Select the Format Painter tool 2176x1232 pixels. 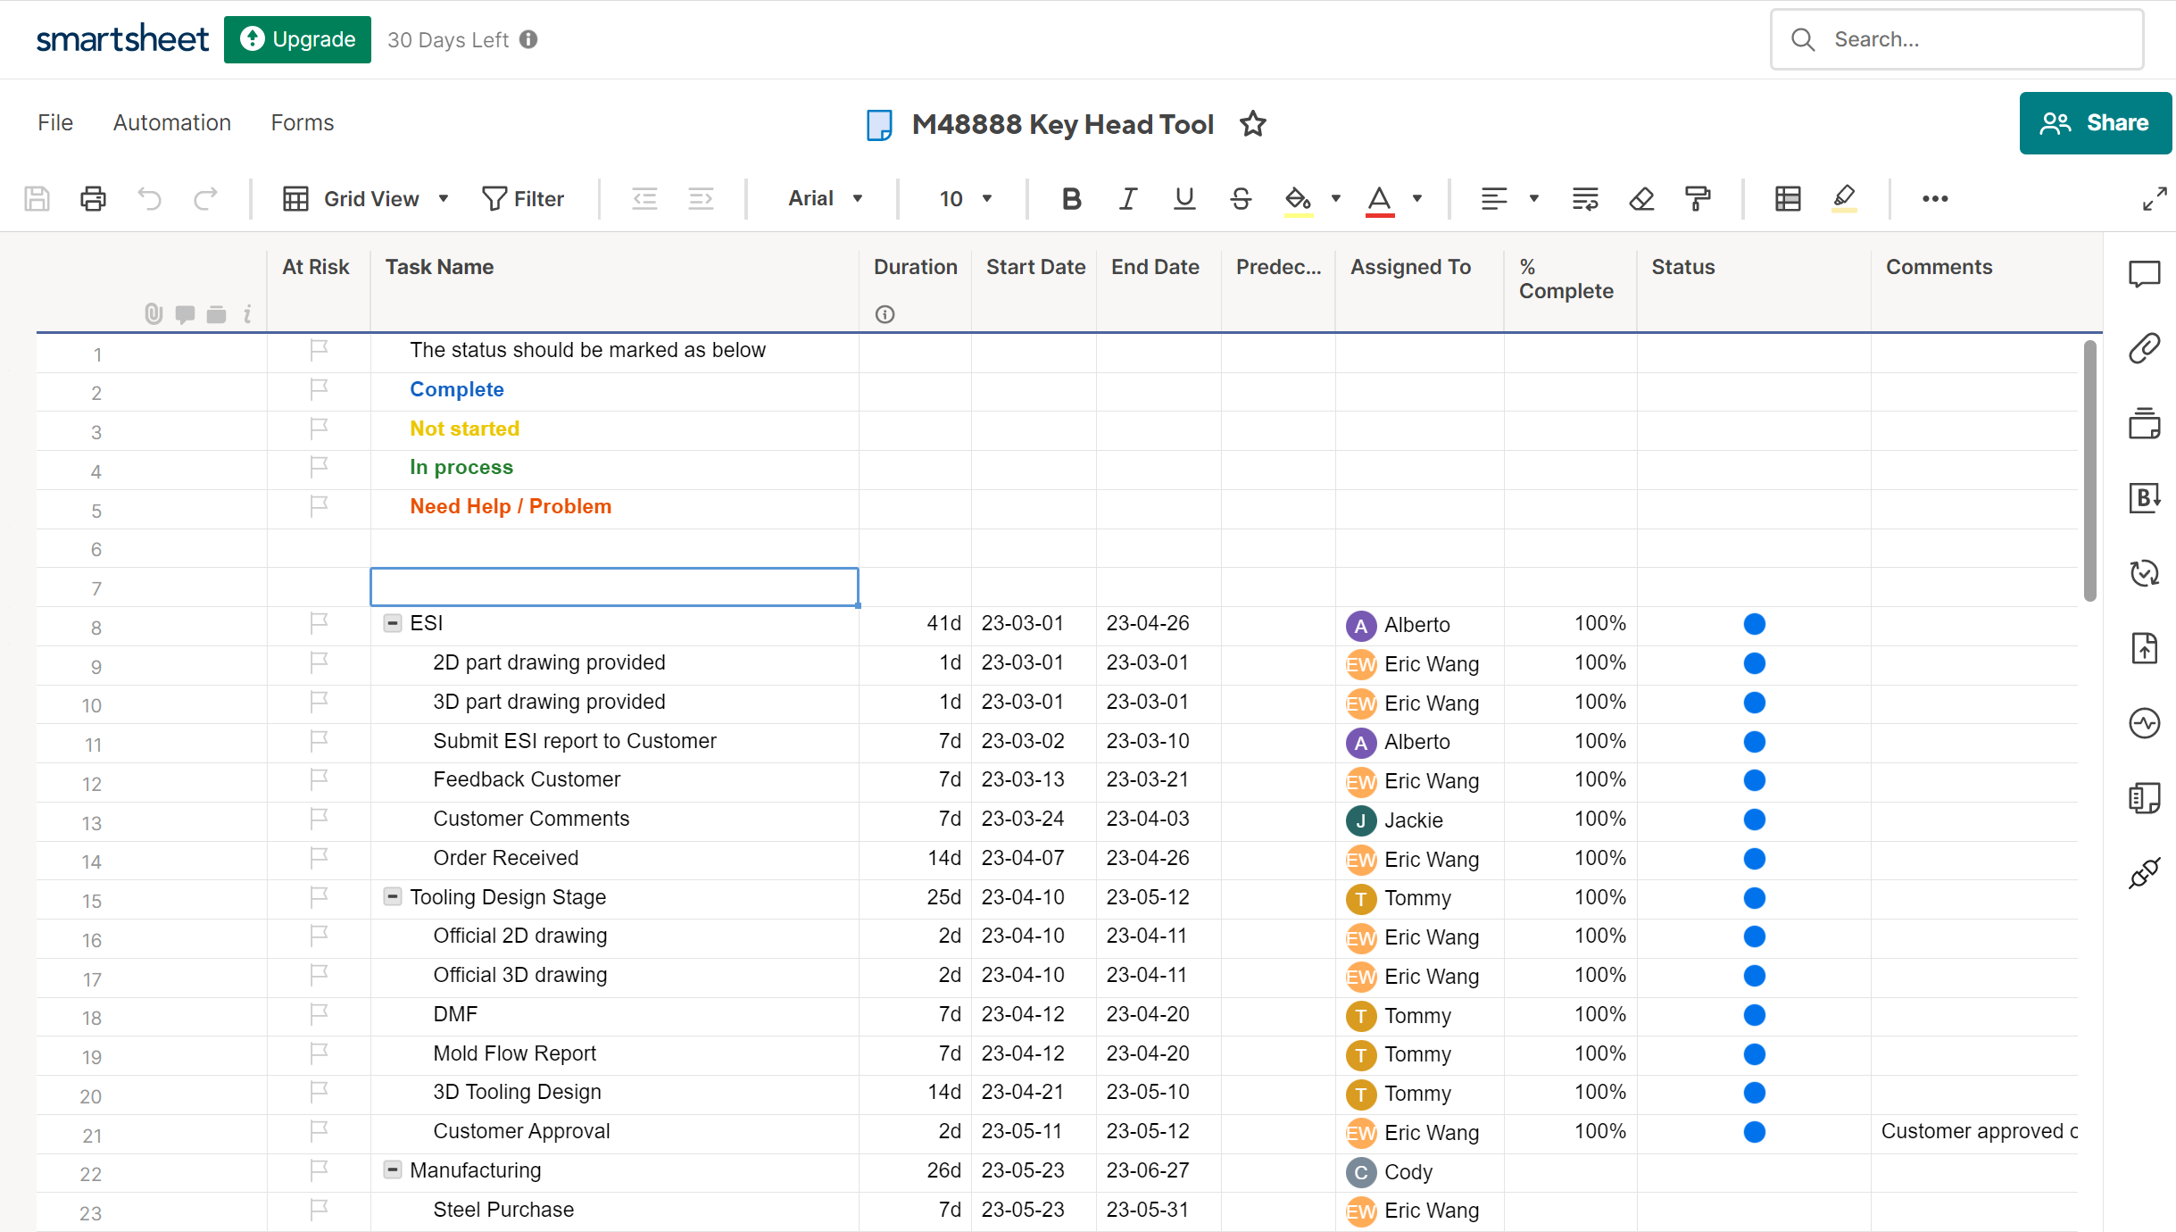click(1698, 199)
